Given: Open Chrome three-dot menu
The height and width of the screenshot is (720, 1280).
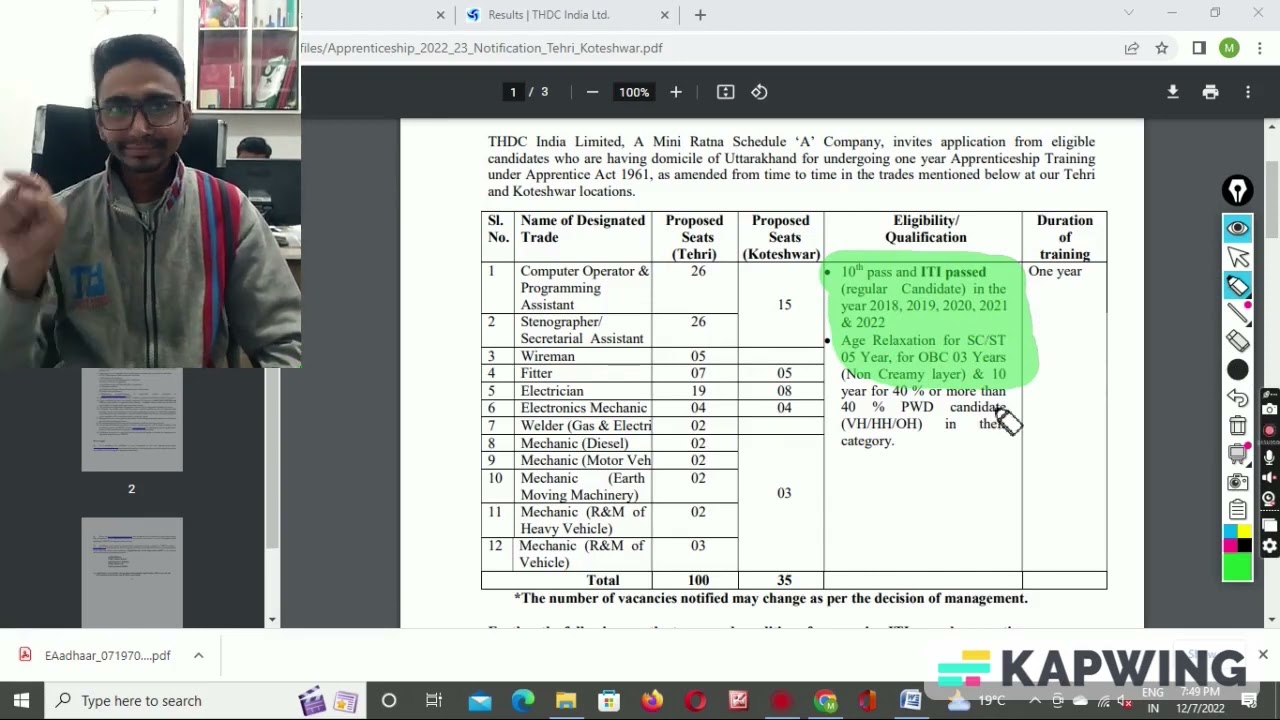Looking at the screenshot, I should (x=1260, y=48).
